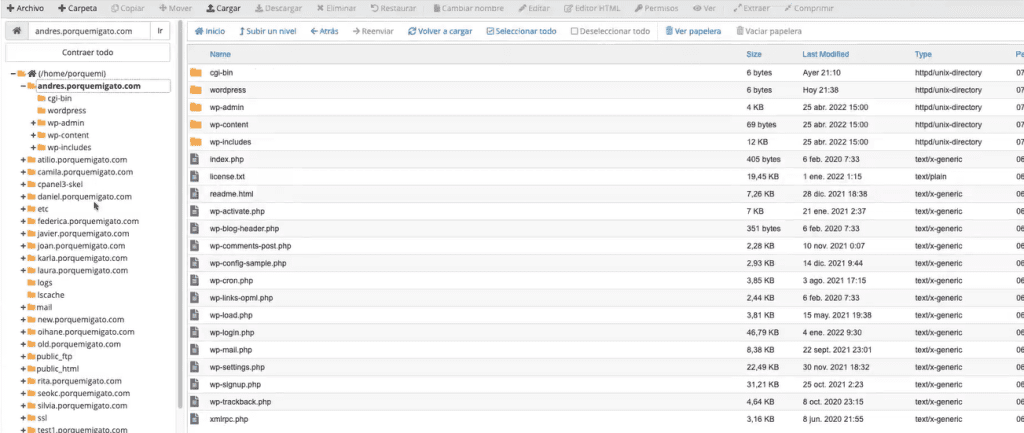Select cgi-bin in the folder tree

pyautogui.click(x=59, y=98)
